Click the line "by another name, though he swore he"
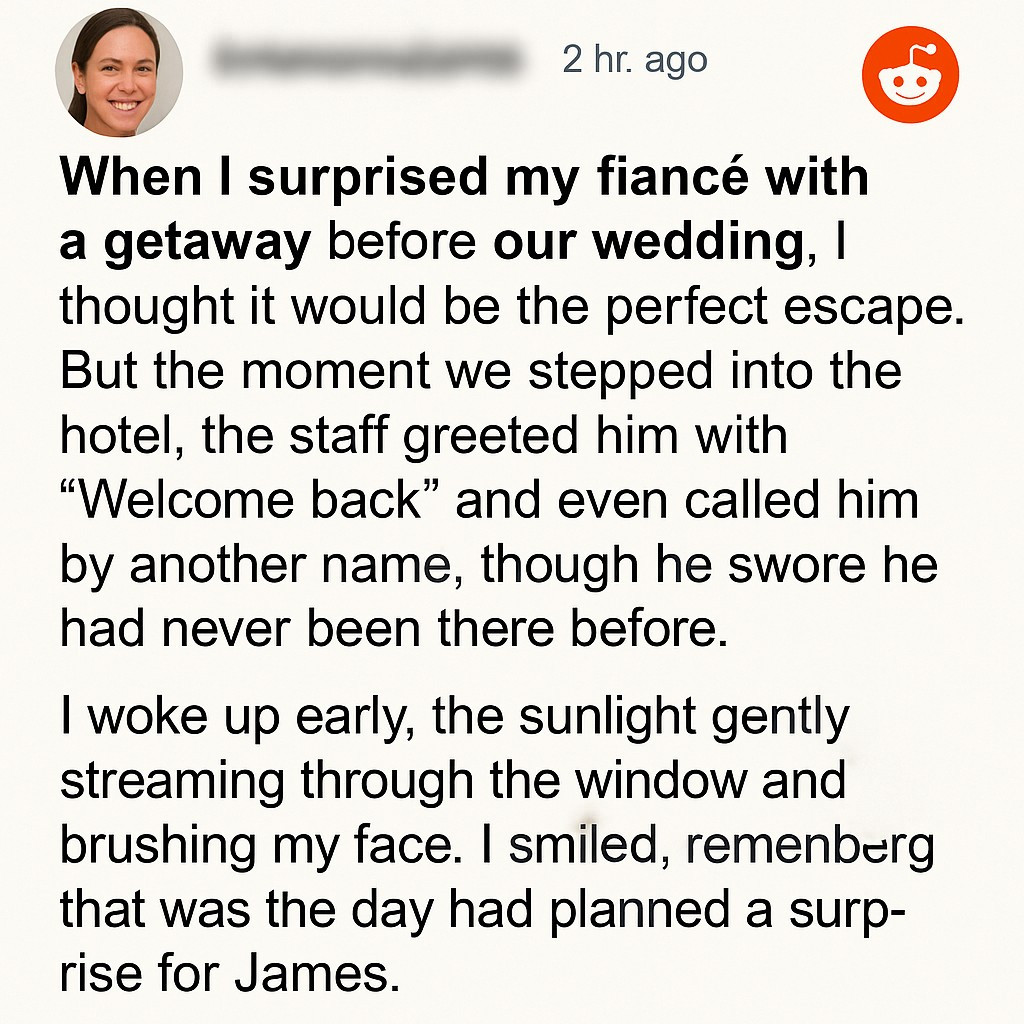 point(499,565)
